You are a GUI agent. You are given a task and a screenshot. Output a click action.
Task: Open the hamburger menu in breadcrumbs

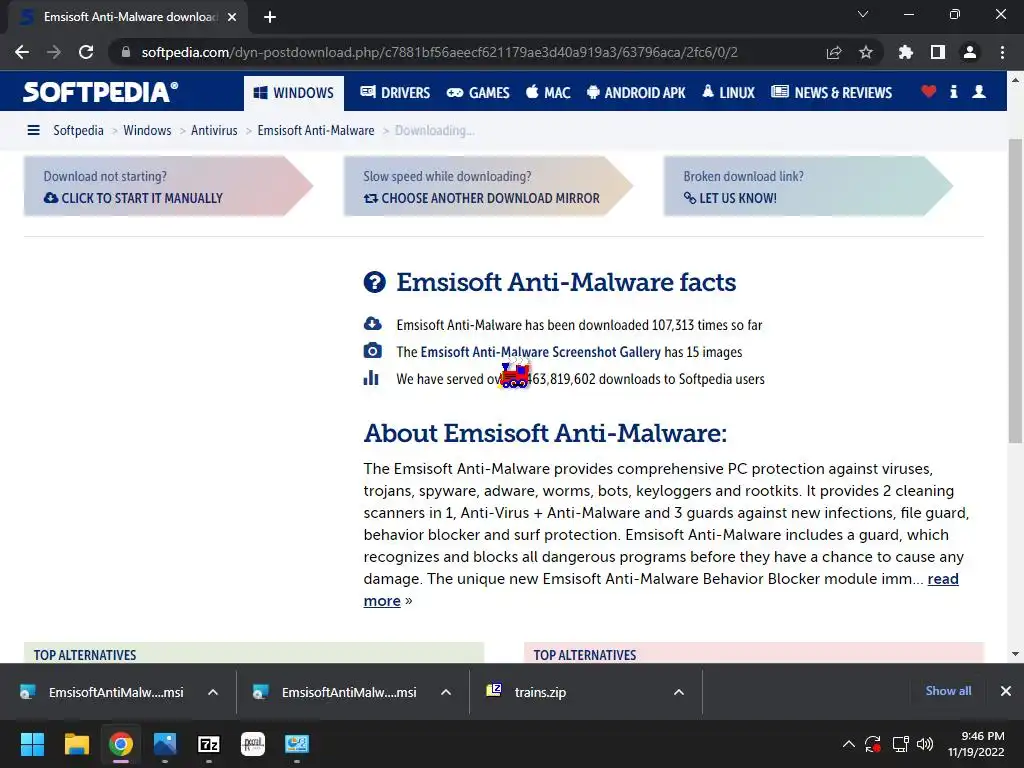coord(33,131)
